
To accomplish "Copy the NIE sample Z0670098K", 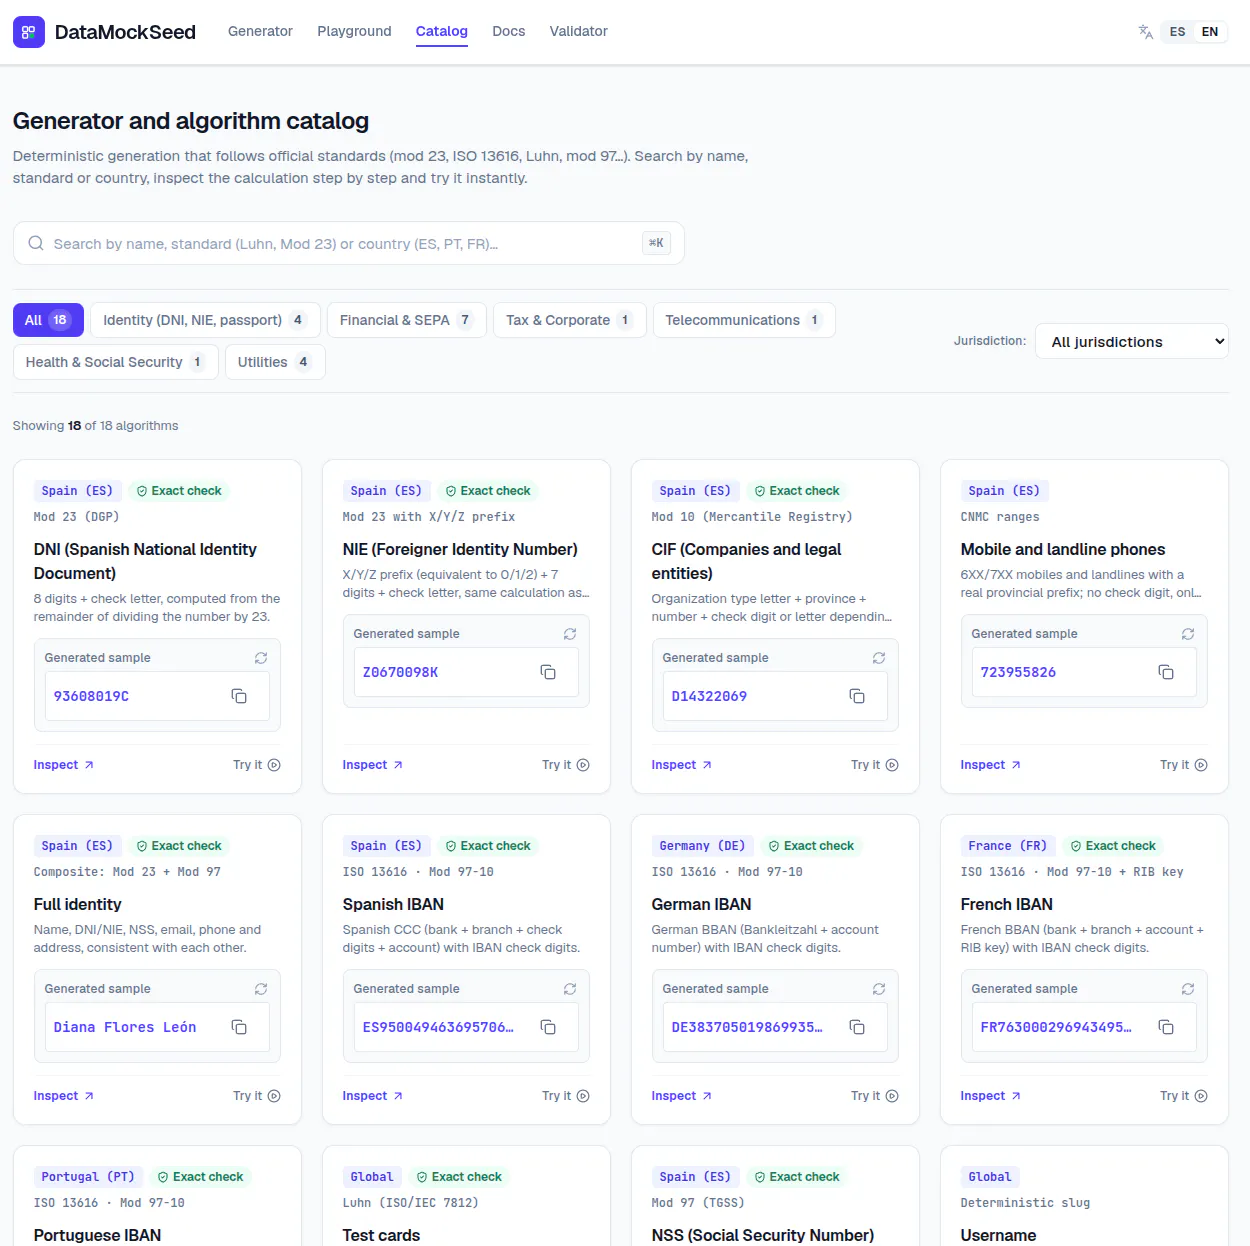I will [548, 672].
